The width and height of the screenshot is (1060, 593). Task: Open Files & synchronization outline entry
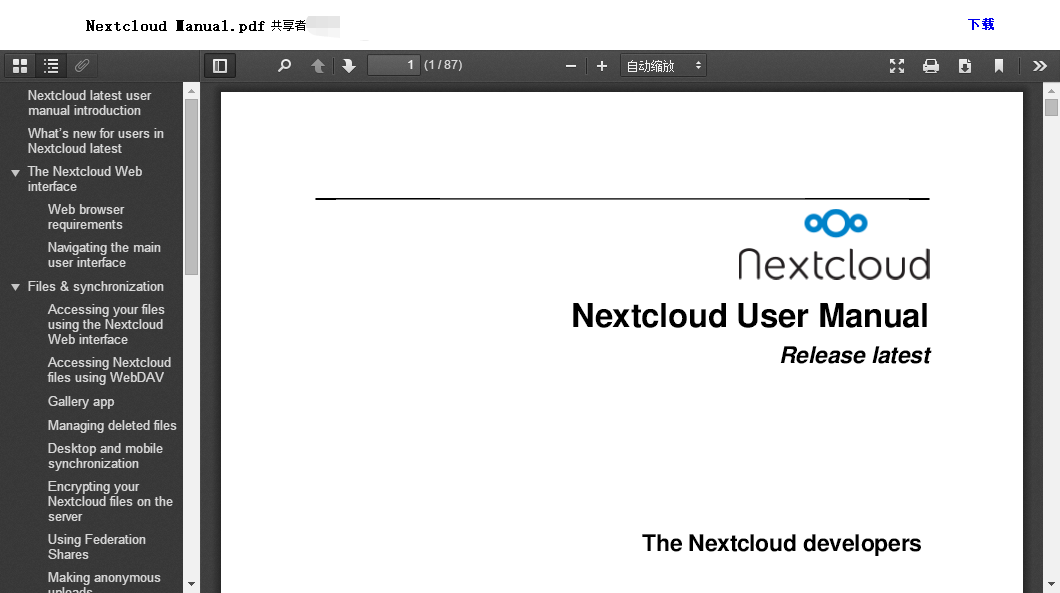pyautogui.click(x=95, y=287)
